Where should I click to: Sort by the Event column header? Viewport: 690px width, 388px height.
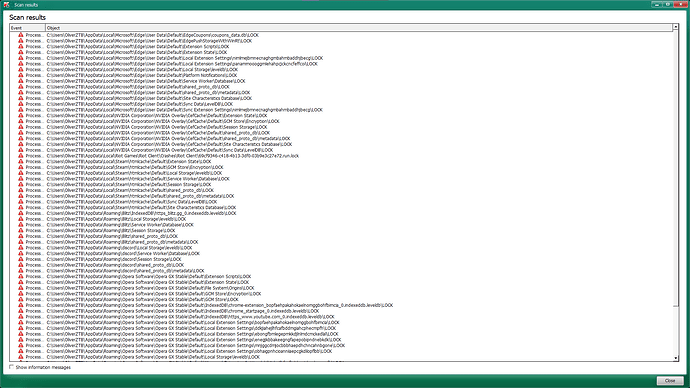pos(27,28)
